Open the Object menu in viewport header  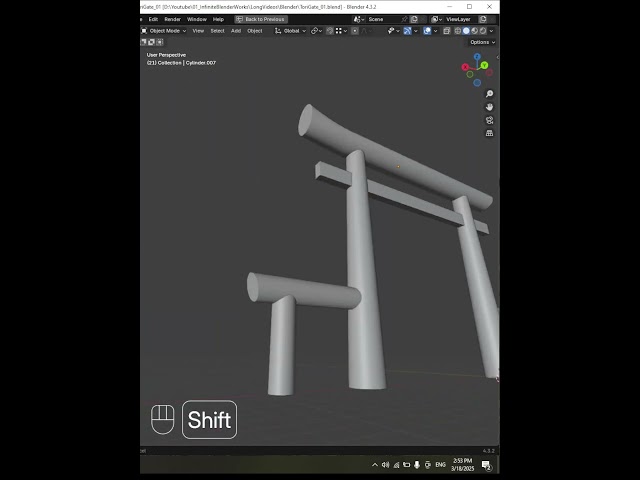pyautogui.click(x=255, y=31)
